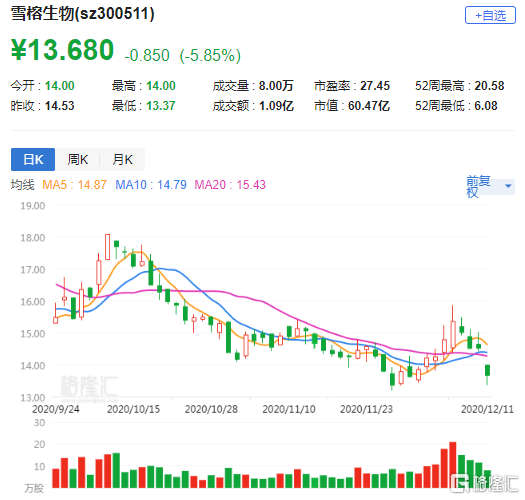Click the 2020/9/24 date axis label
Viewport: 525px width, 500px height.
point(56,409)
